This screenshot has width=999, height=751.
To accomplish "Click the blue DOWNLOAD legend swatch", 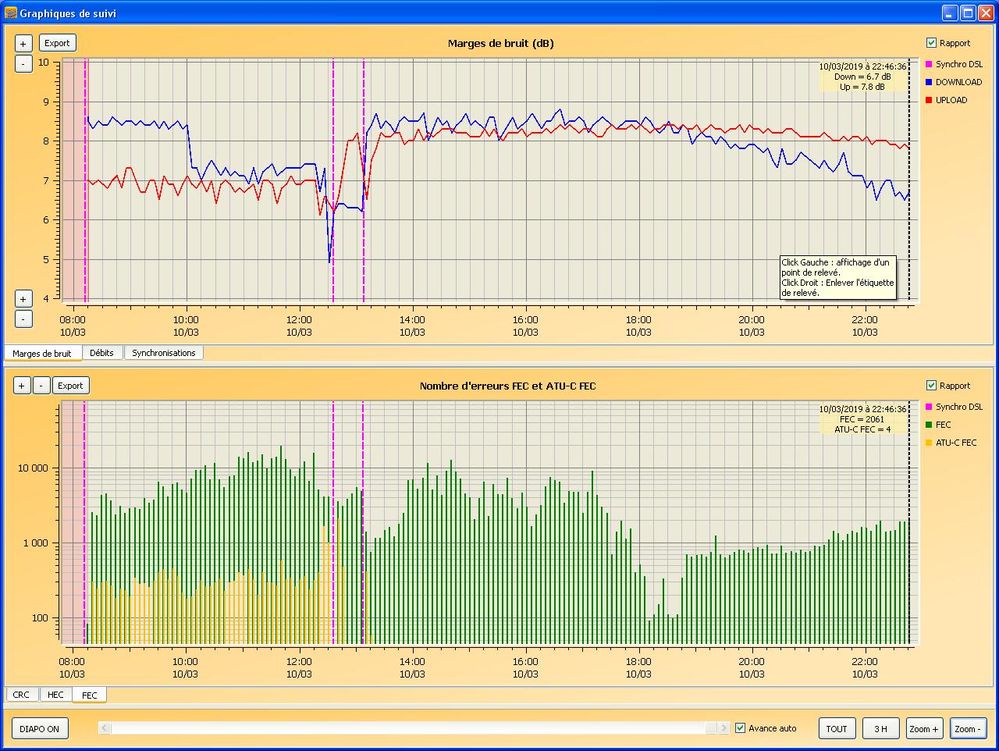I will pos(928,82).
